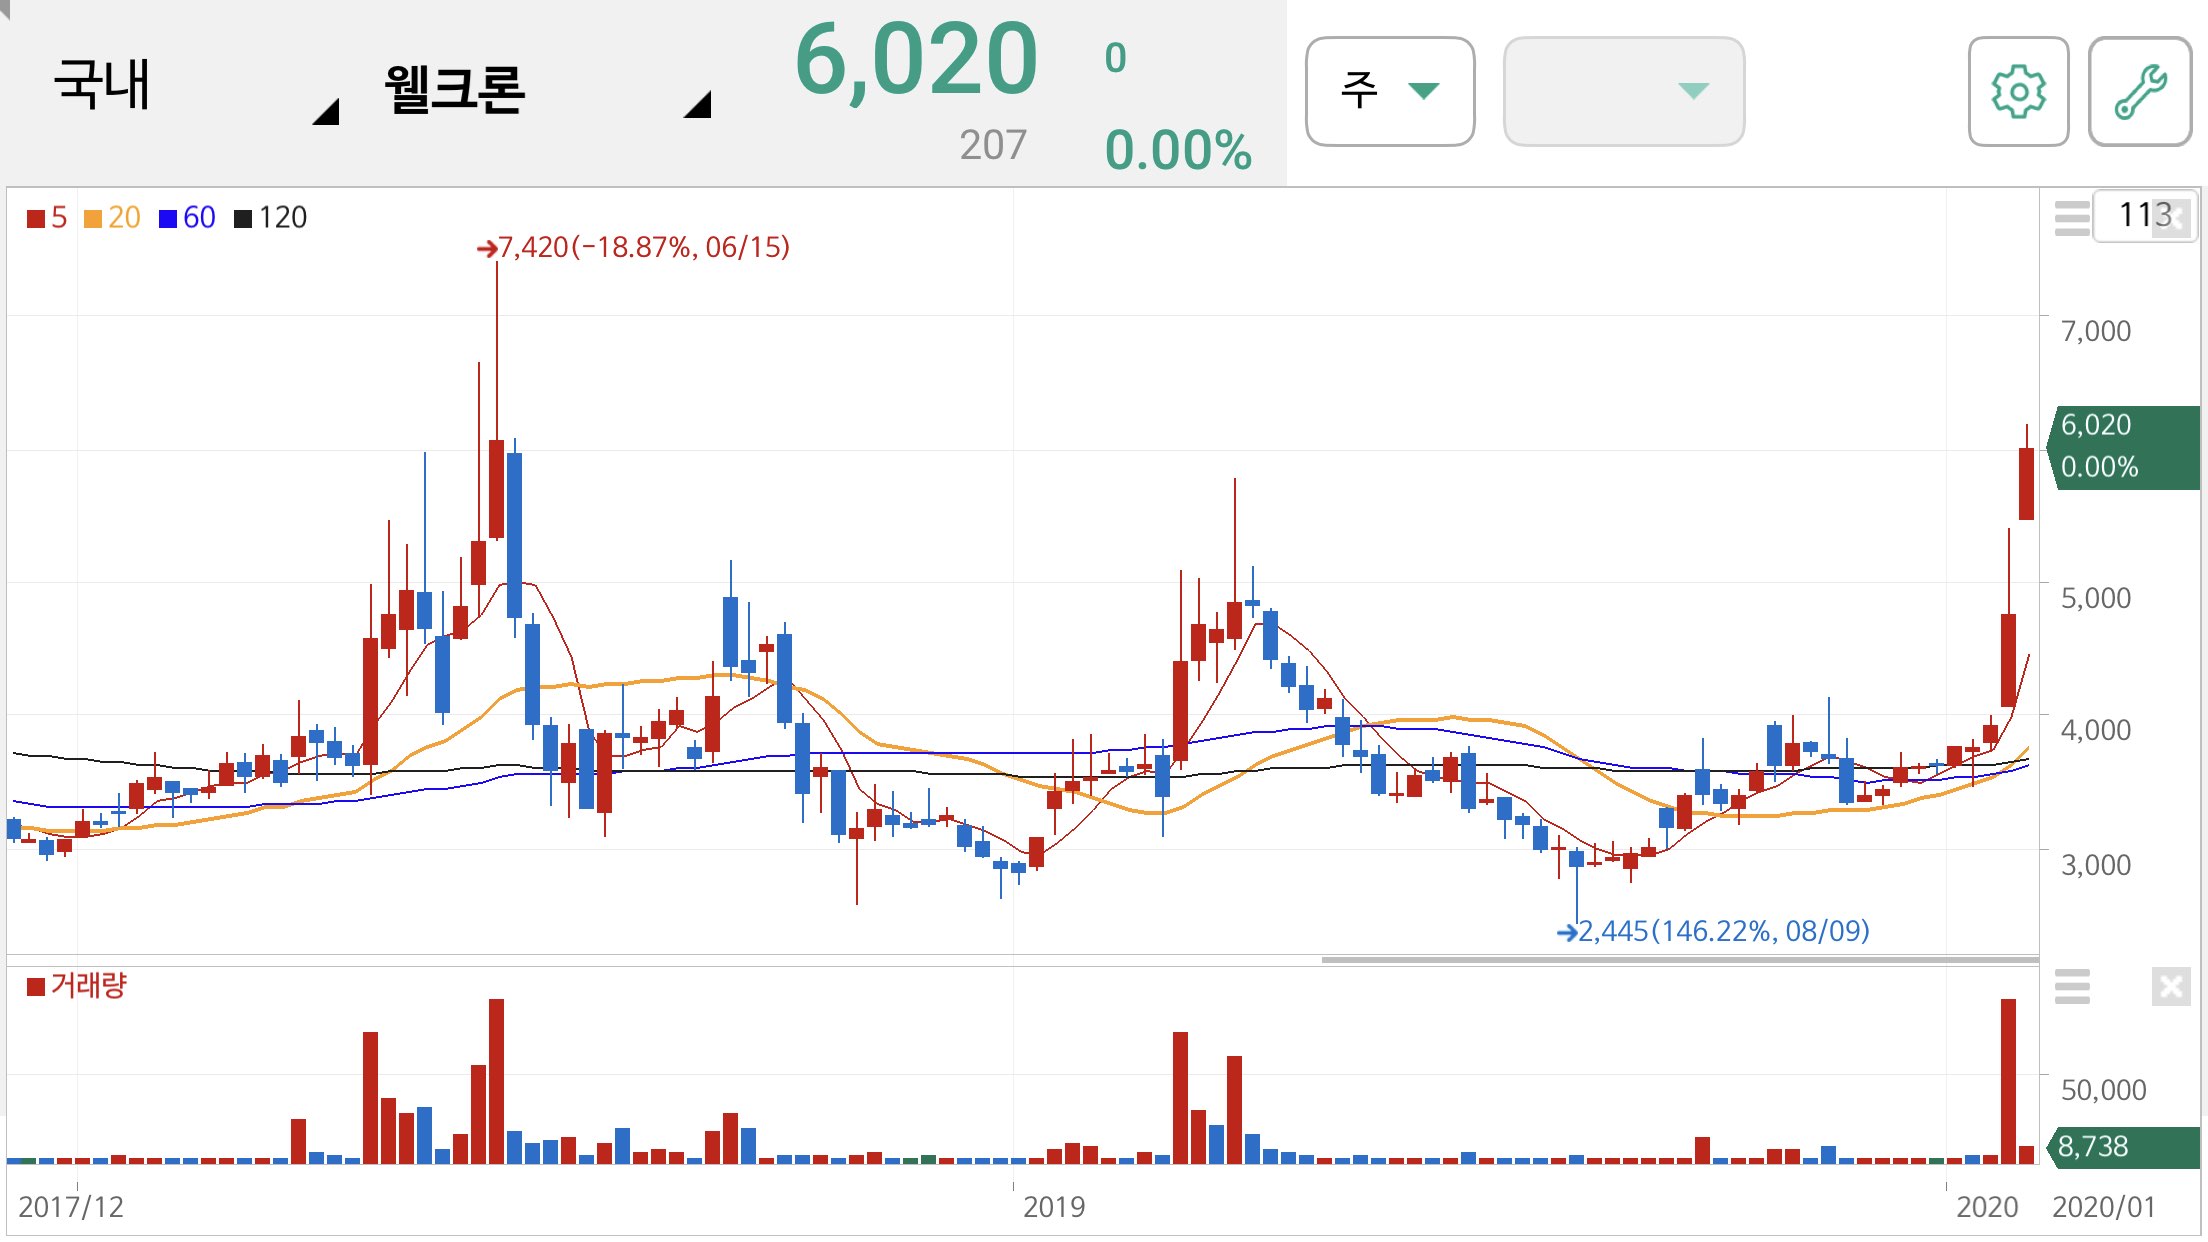Click the 2020/01 date axis label
This screenshot has width=2208, height=1242.
tap(2104, 1207)
